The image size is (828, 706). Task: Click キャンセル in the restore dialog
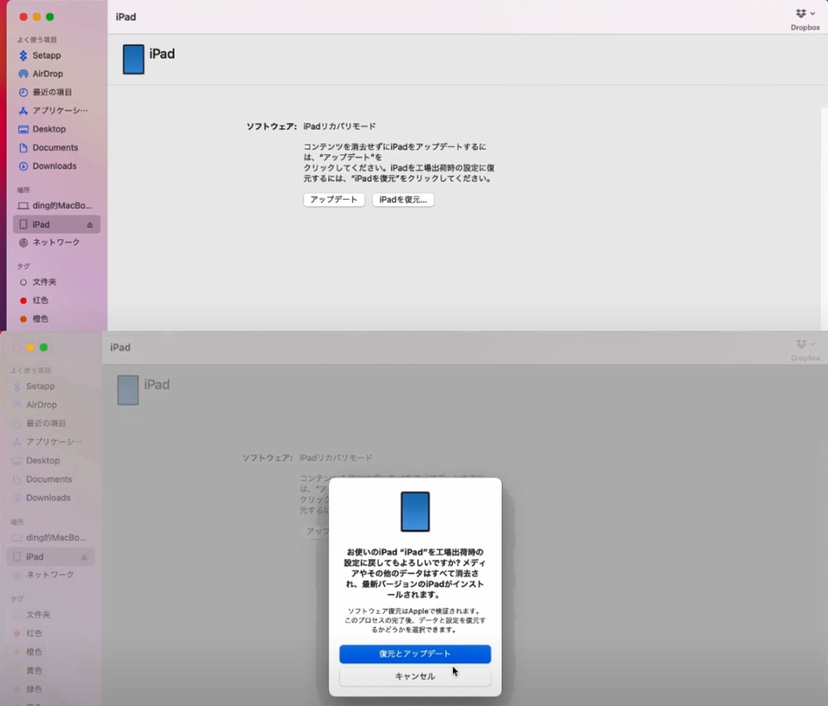[415, 676]
